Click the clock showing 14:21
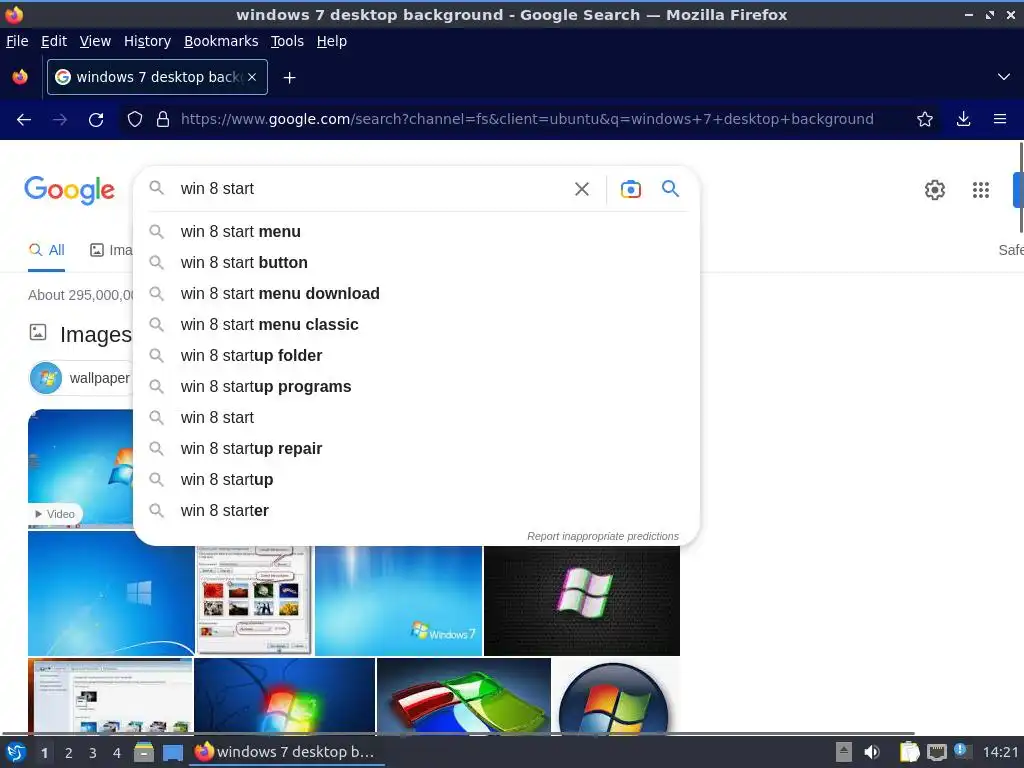This screenshot has width=1024, height=768. [1000, 752]
